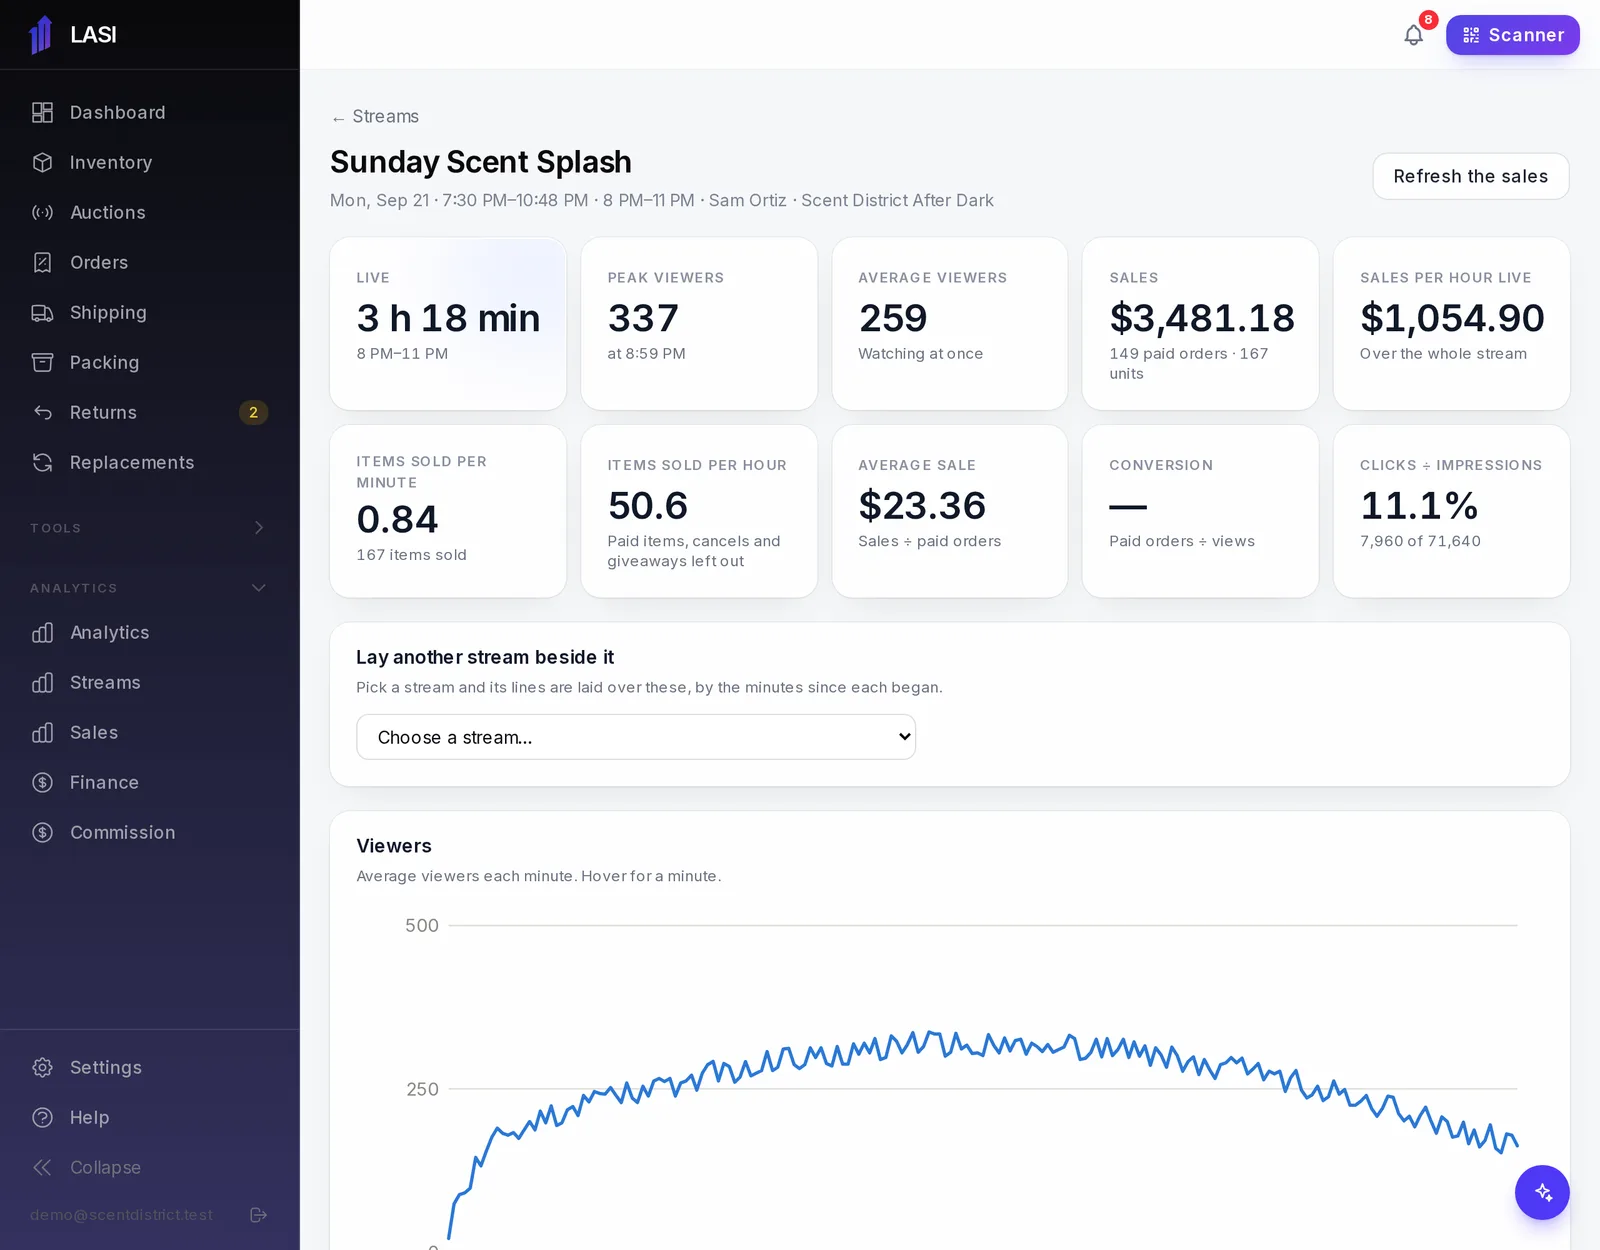Image resolution: width=1600 pixels, height=1250 pixels.
Task: Open the Replacements refresh icon
Action: pos(42,463)
